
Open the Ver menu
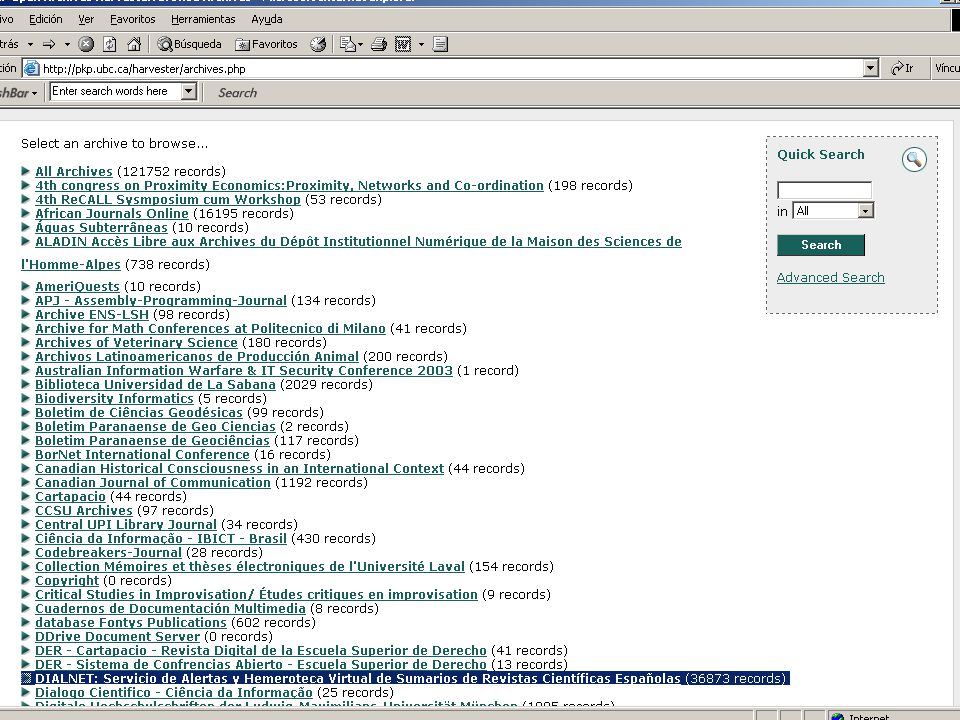click(x=86, y=19)
